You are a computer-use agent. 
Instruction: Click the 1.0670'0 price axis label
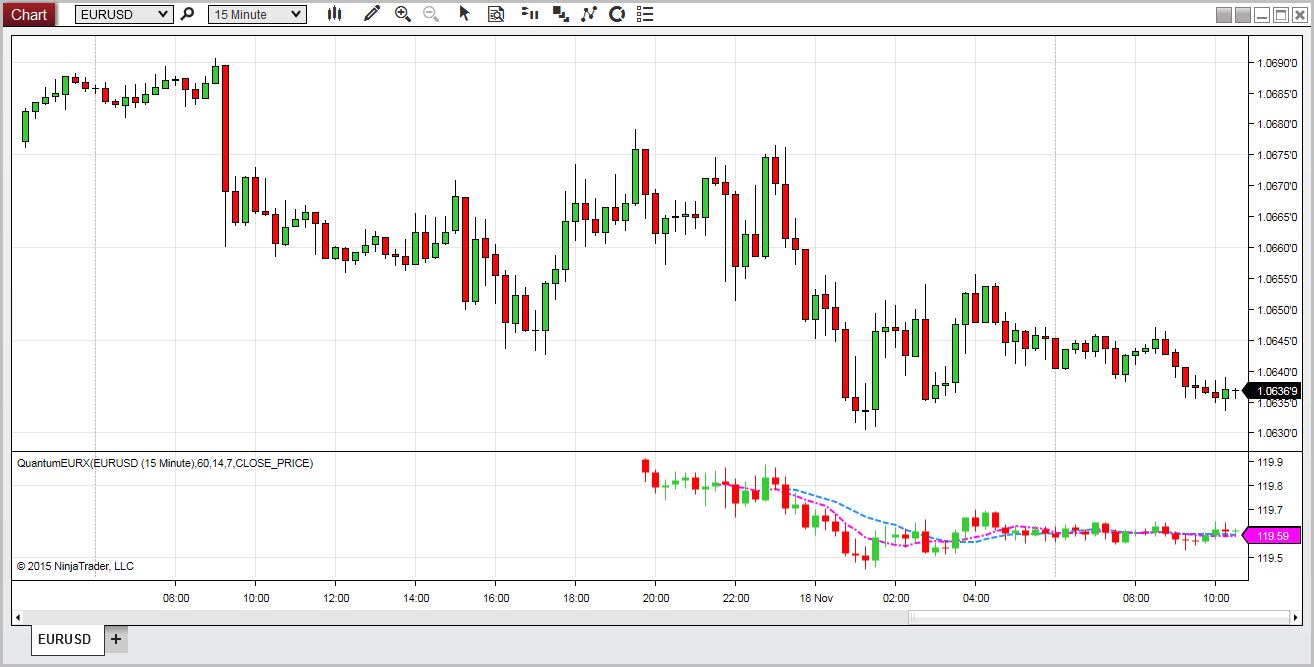(x=1276, y=186)
